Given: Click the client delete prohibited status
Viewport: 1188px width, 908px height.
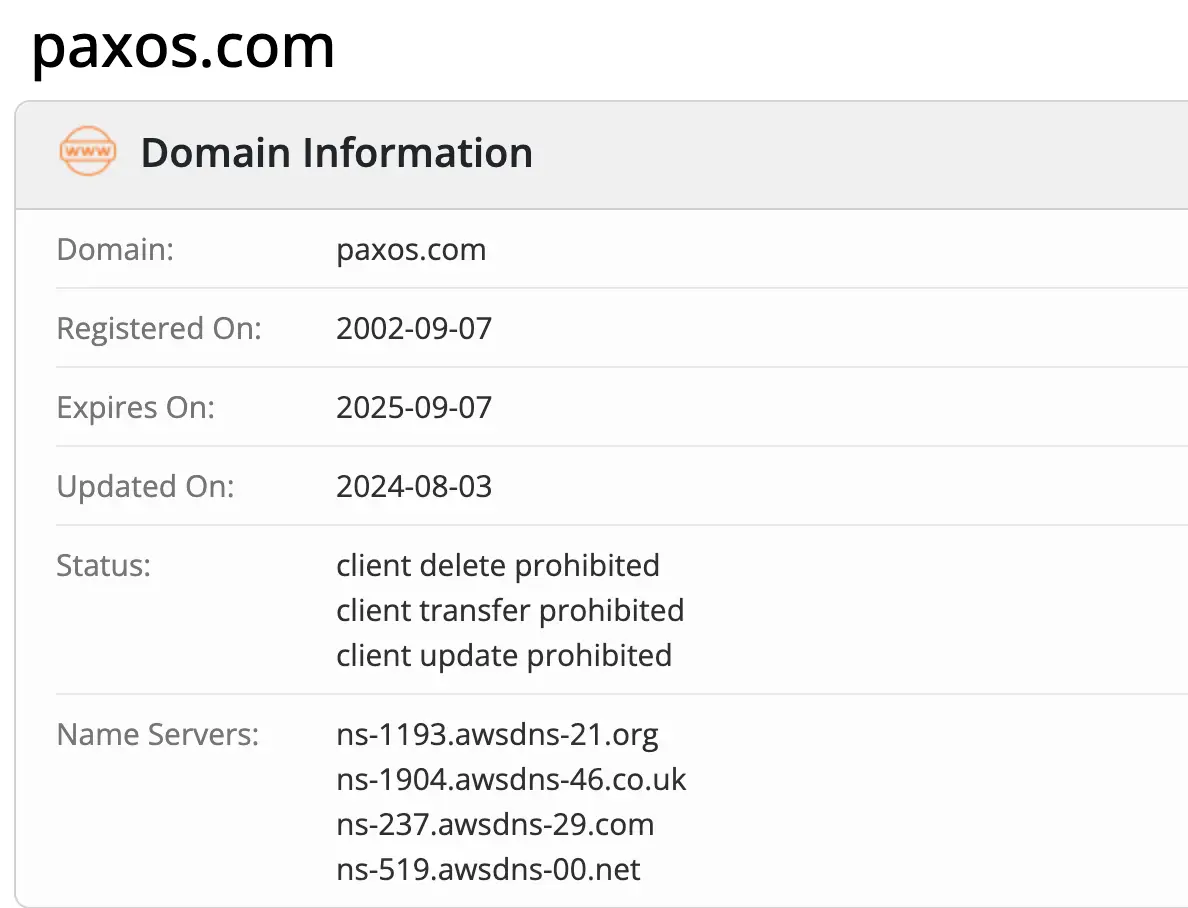Looking at the screenshot, I should [x=498, y=565].
